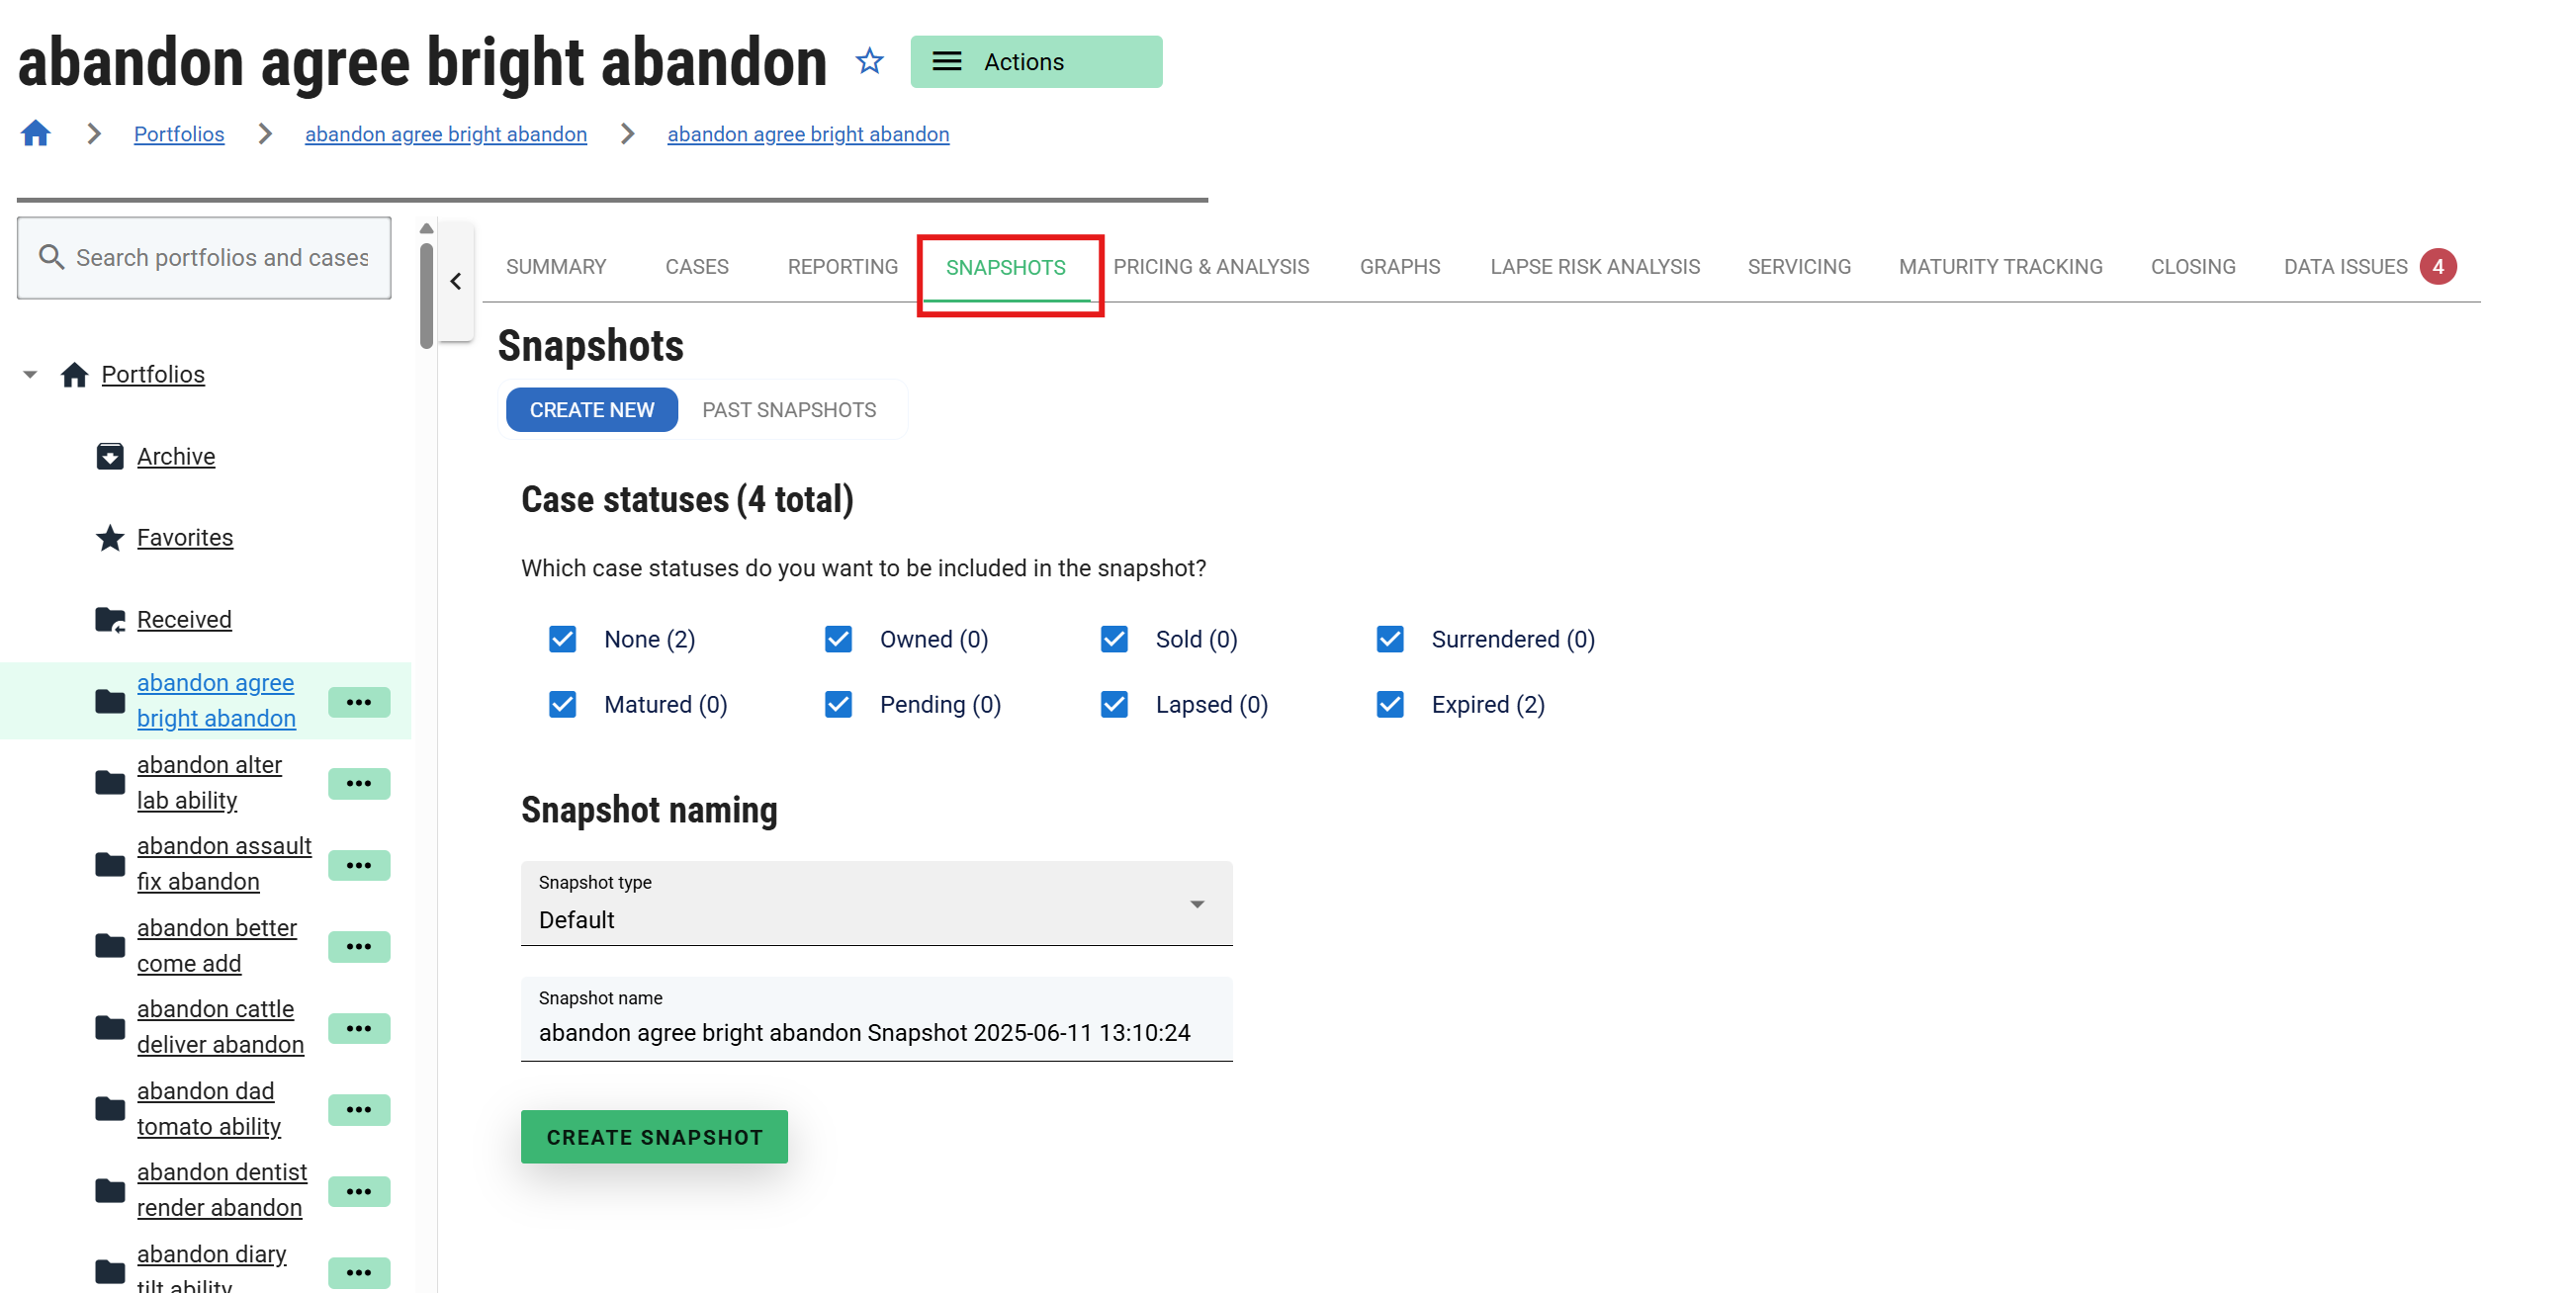Click the Received folder icon

[110, 620]
